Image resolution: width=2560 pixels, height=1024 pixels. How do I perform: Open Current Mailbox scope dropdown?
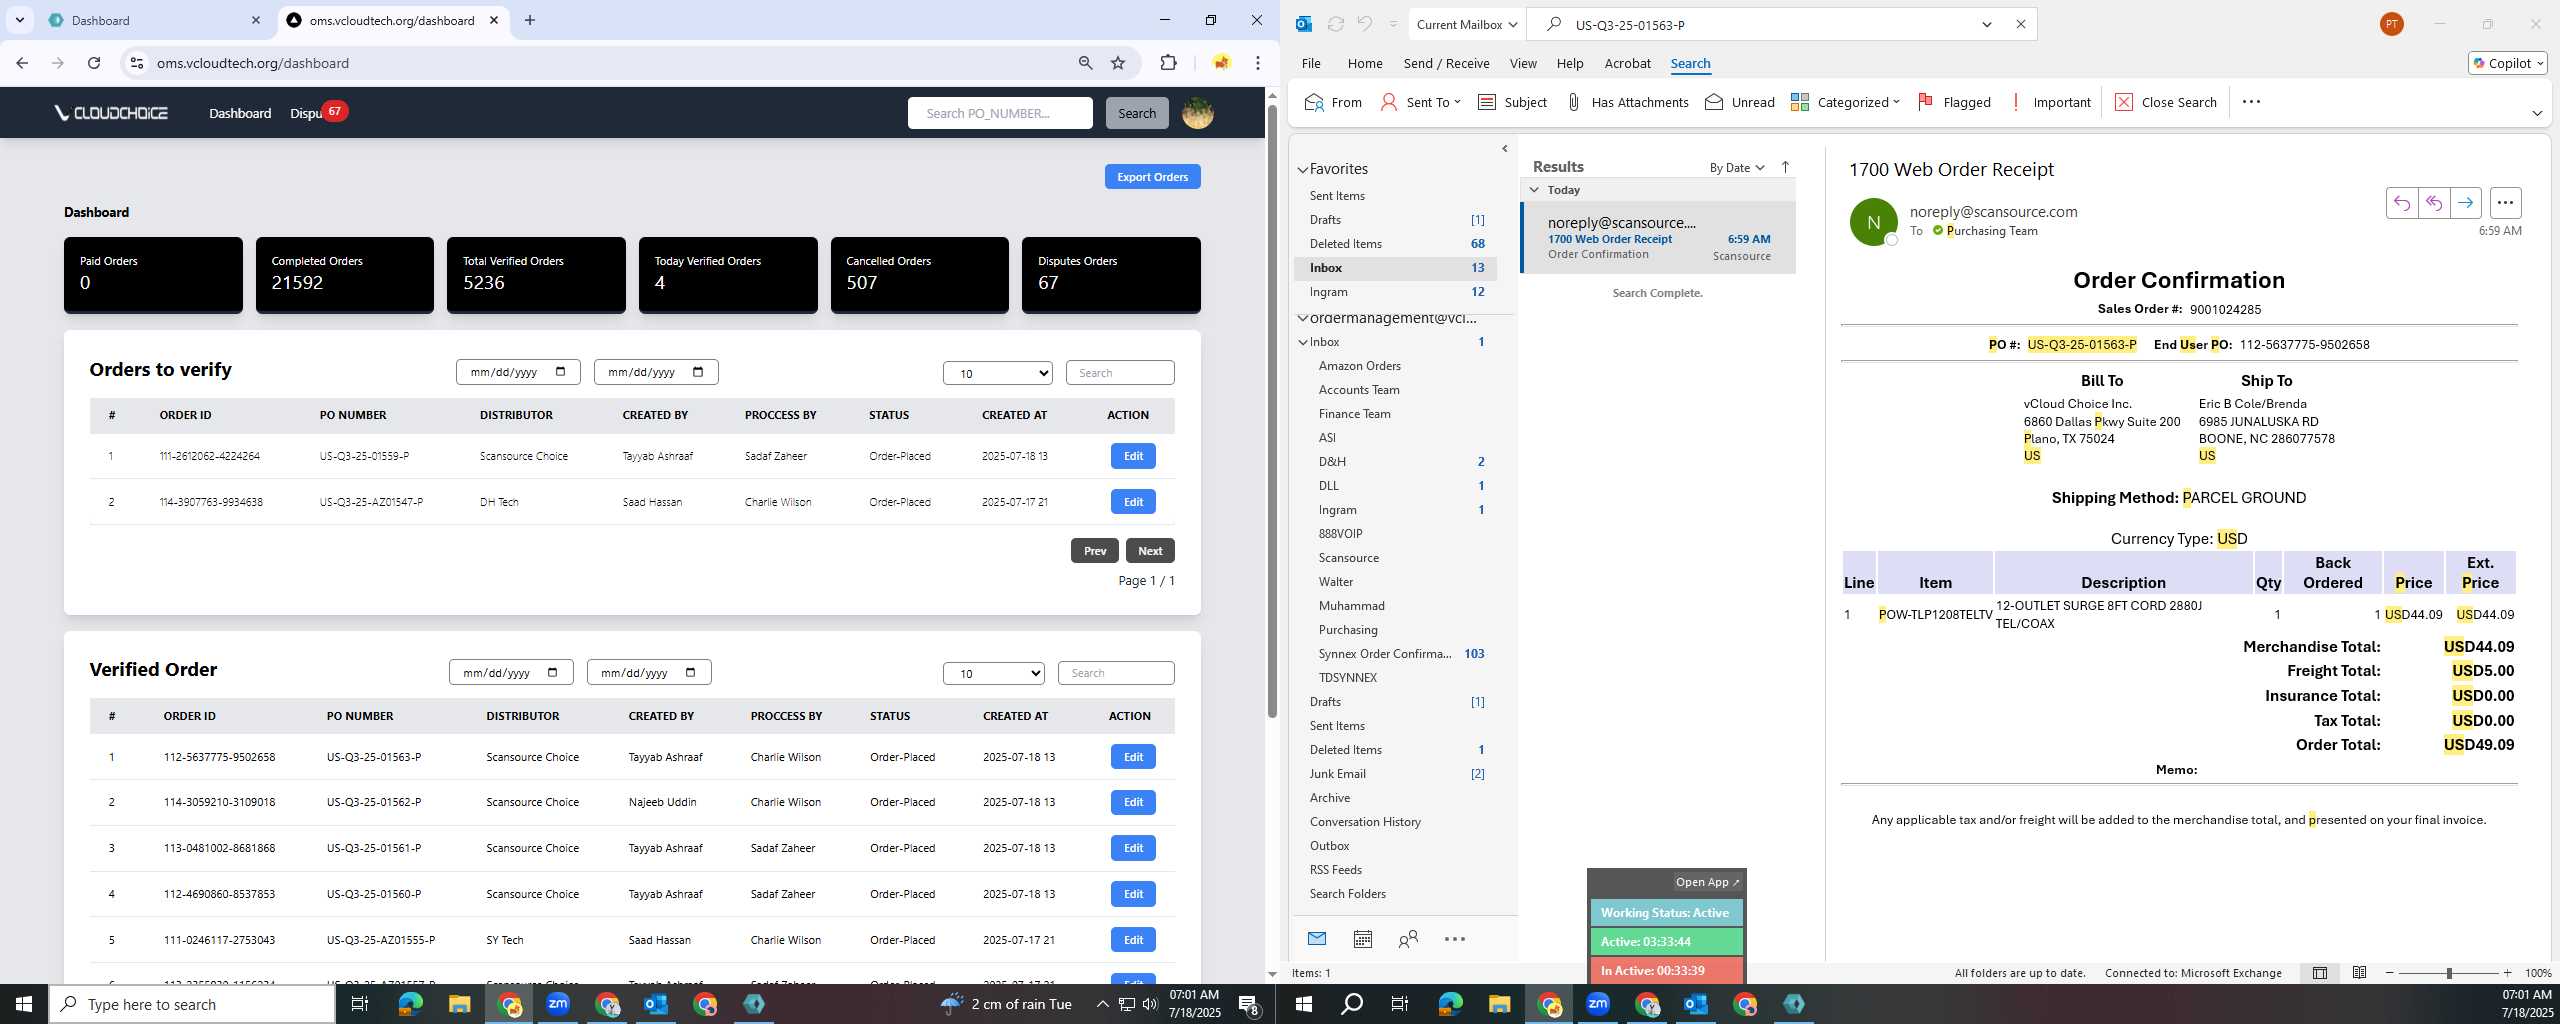tap(1467, 24)
